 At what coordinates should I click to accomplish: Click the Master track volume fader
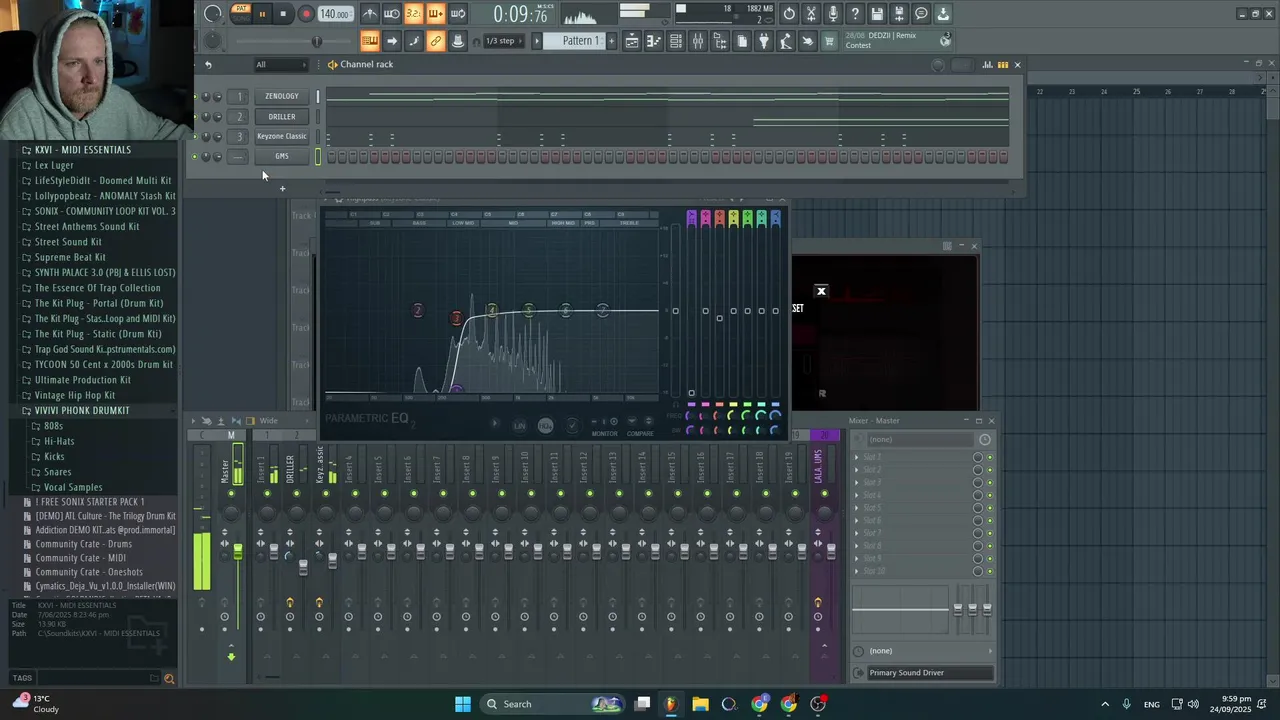pyautogui.click(x=238, y=552)
